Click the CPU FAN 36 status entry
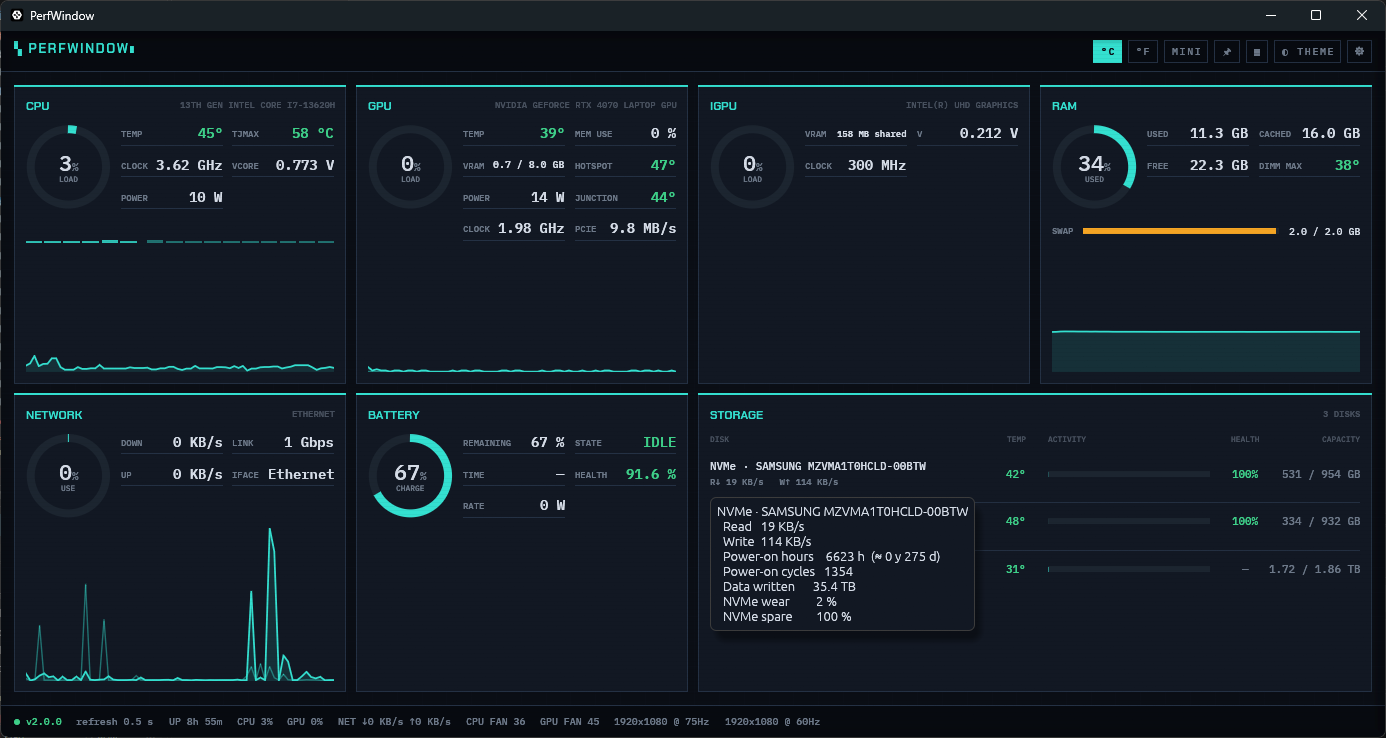Viewport: 1386px width, 738px height. pyautogui.click(x=496, y=722)
